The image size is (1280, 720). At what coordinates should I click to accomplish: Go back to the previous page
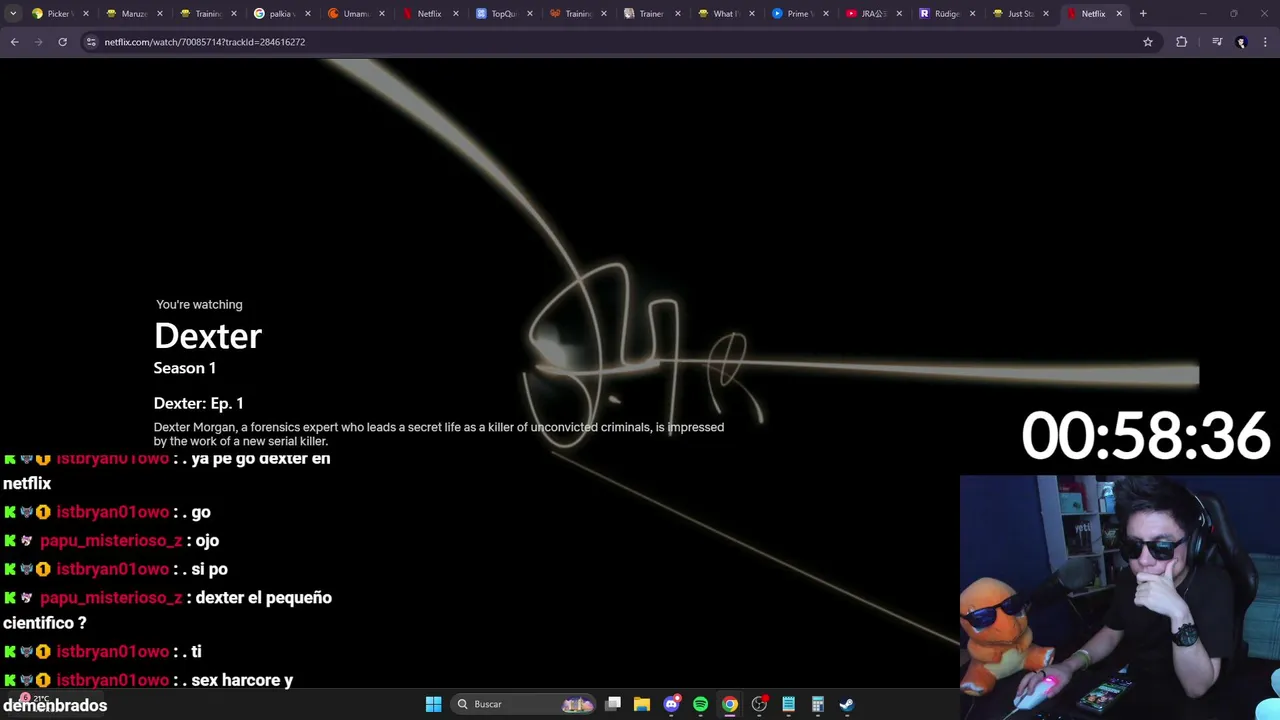click(14, 42)
